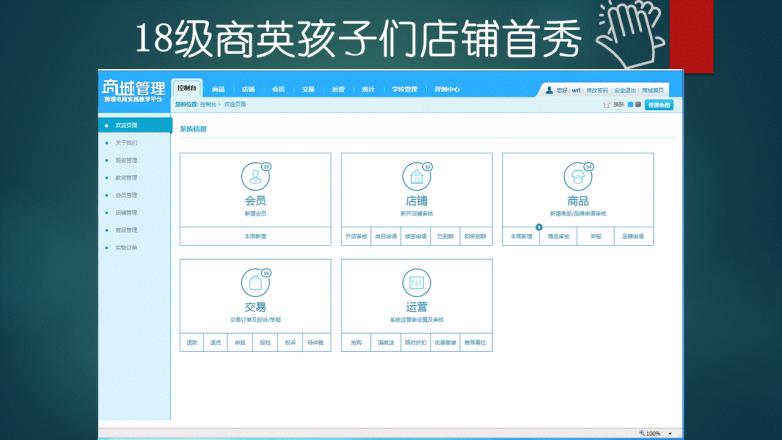Pick the blue skin color swatch
The height and width of the screenshot is (440, 782).
631,104
